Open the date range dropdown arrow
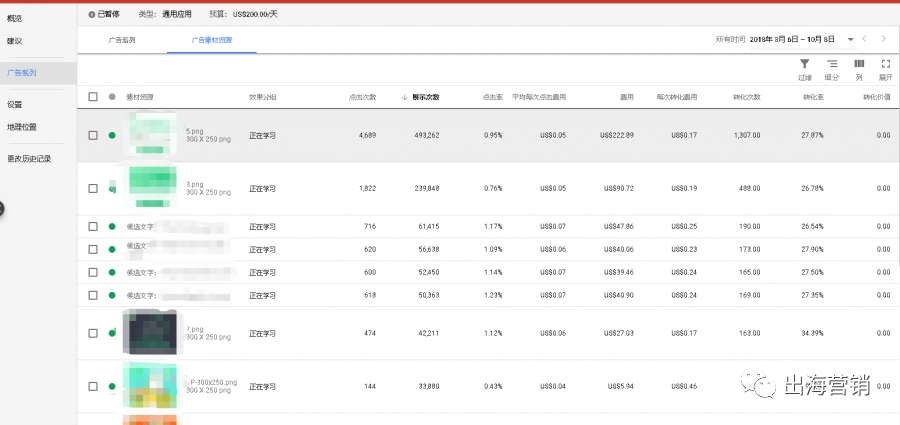This screenshot has width=900, height=425. [850, 40]
